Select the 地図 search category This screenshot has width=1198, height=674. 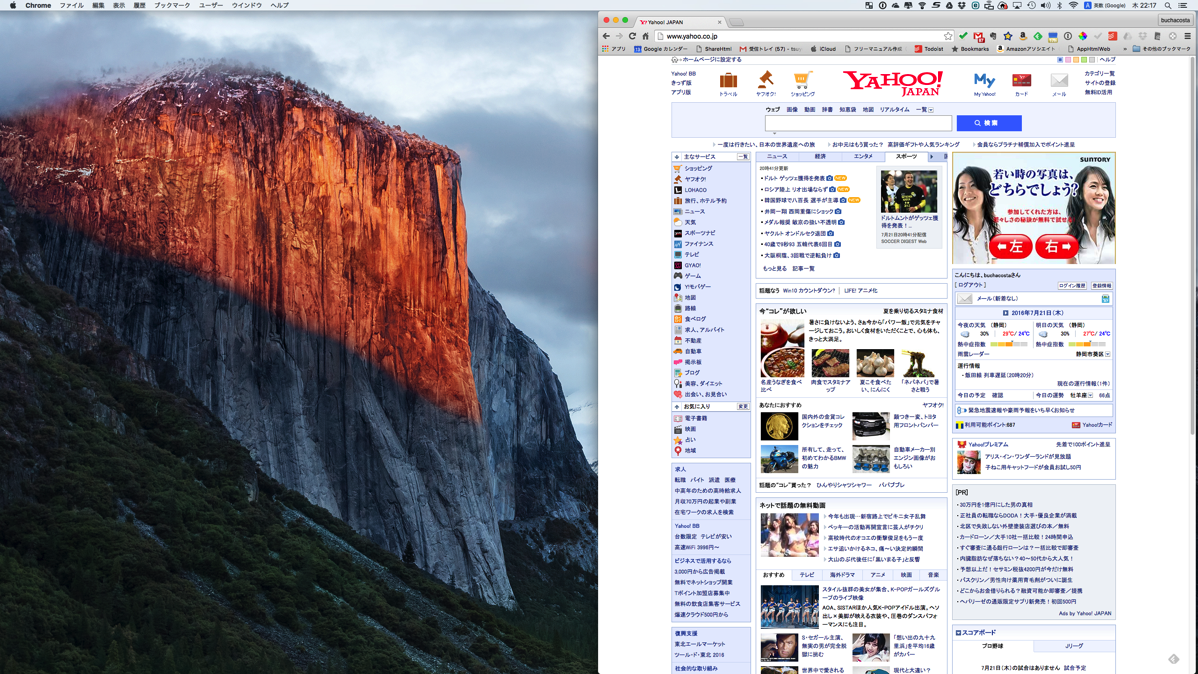(868, 109)
